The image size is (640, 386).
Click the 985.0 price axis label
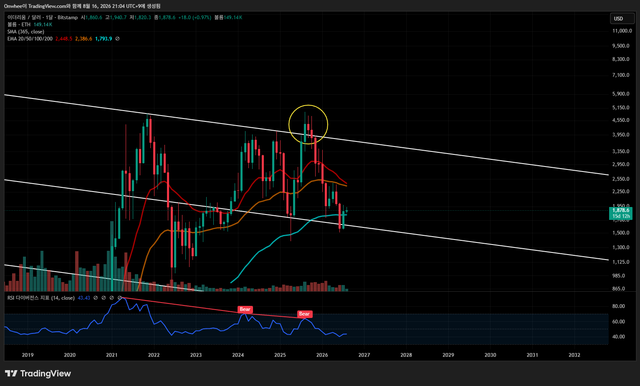(x=618, y=276)
